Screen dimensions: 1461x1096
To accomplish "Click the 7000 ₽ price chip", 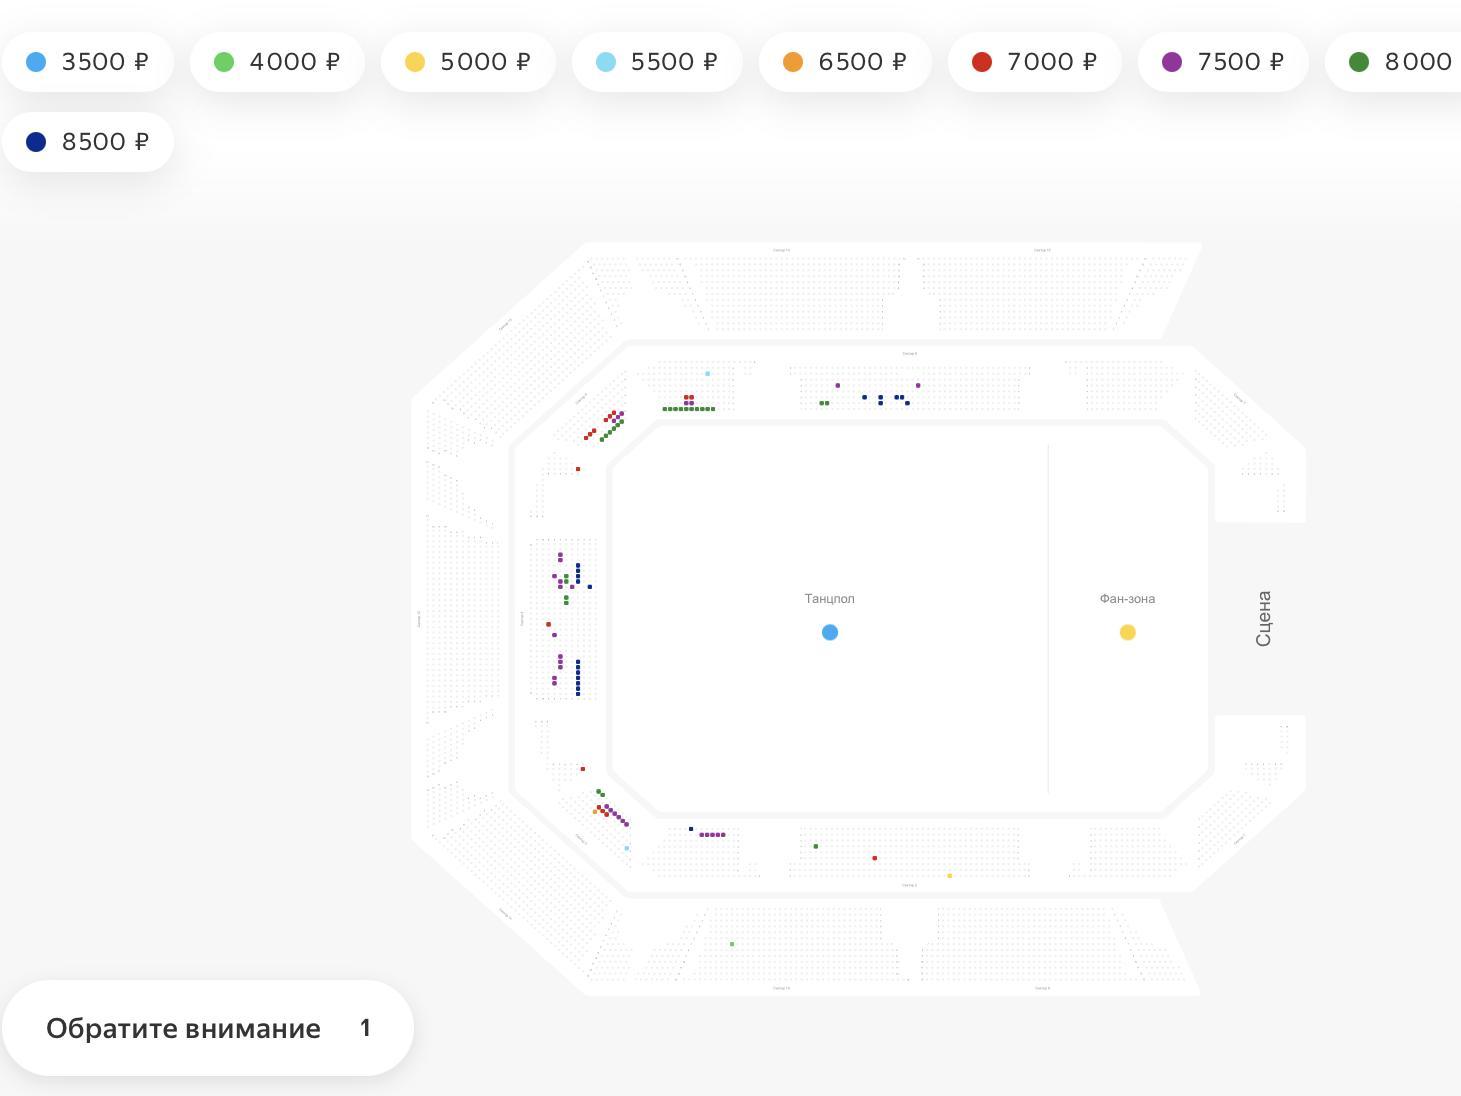I will pyautogui.click(x=1034, y=62).
